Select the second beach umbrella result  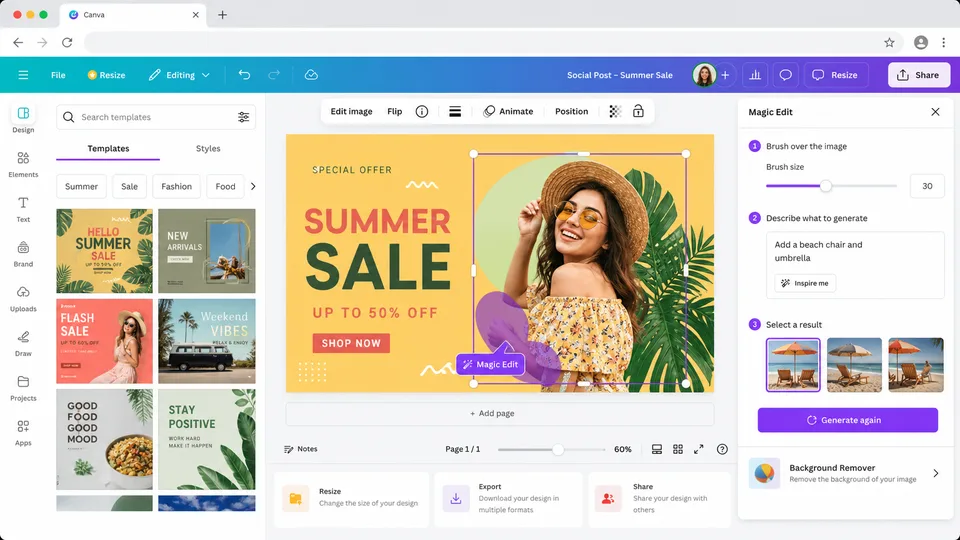(854, 365)
